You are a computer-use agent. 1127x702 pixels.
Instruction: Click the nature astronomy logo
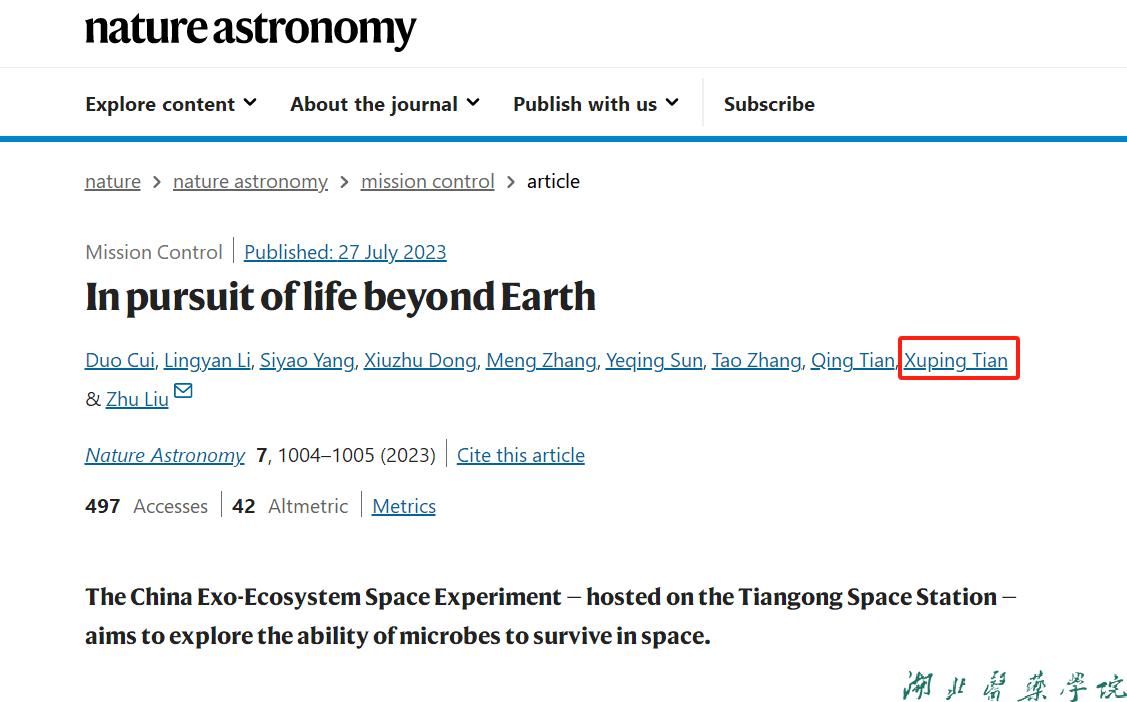(x=250, y=30)
